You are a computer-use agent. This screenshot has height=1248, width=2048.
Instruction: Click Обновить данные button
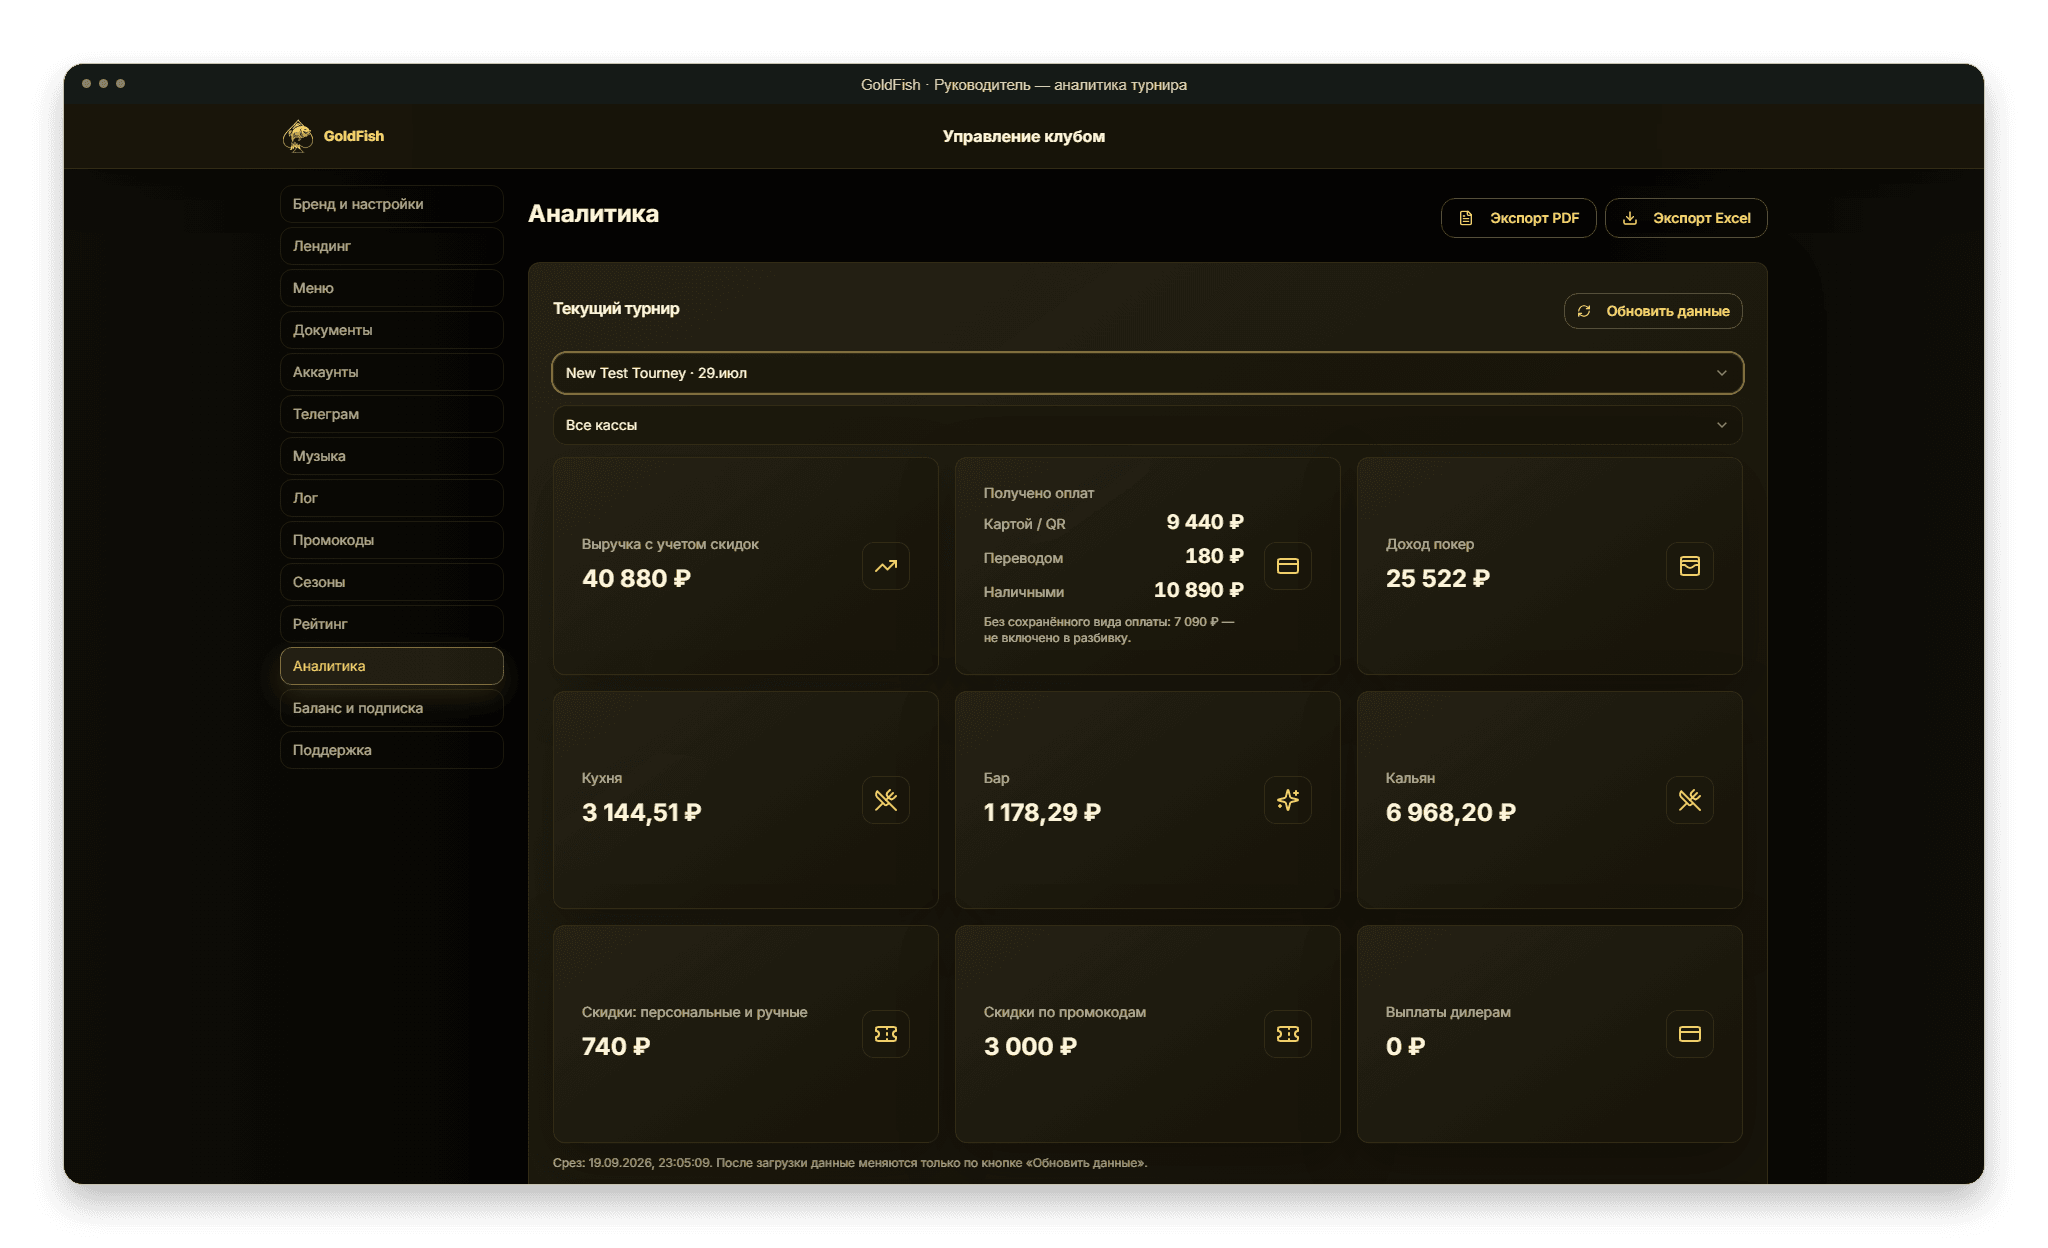[1653, 311]
